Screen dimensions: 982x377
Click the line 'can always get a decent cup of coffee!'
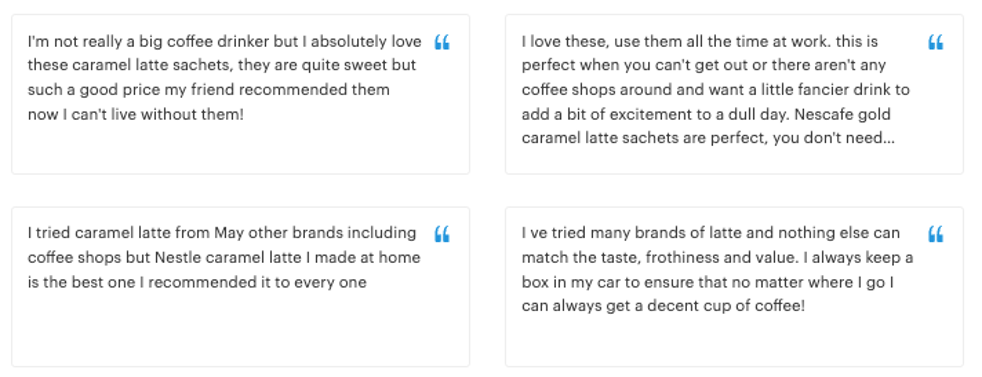click(x=663, y=307)
